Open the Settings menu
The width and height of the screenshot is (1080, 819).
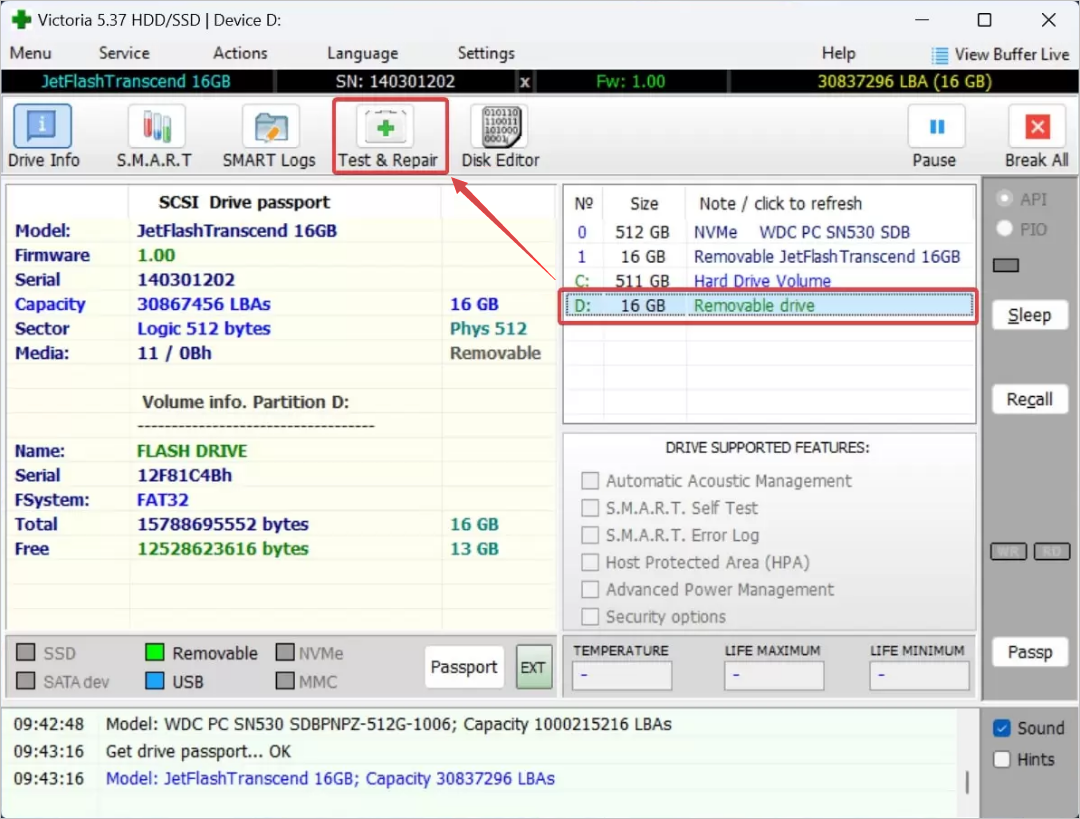[x=486, y=53]
